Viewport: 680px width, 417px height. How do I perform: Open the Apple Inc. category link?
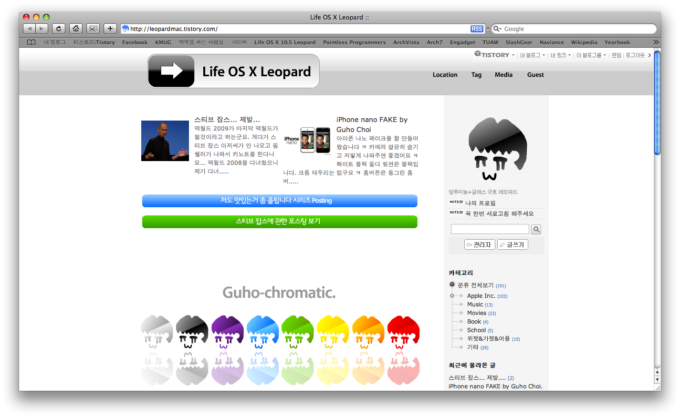(481, 296)
